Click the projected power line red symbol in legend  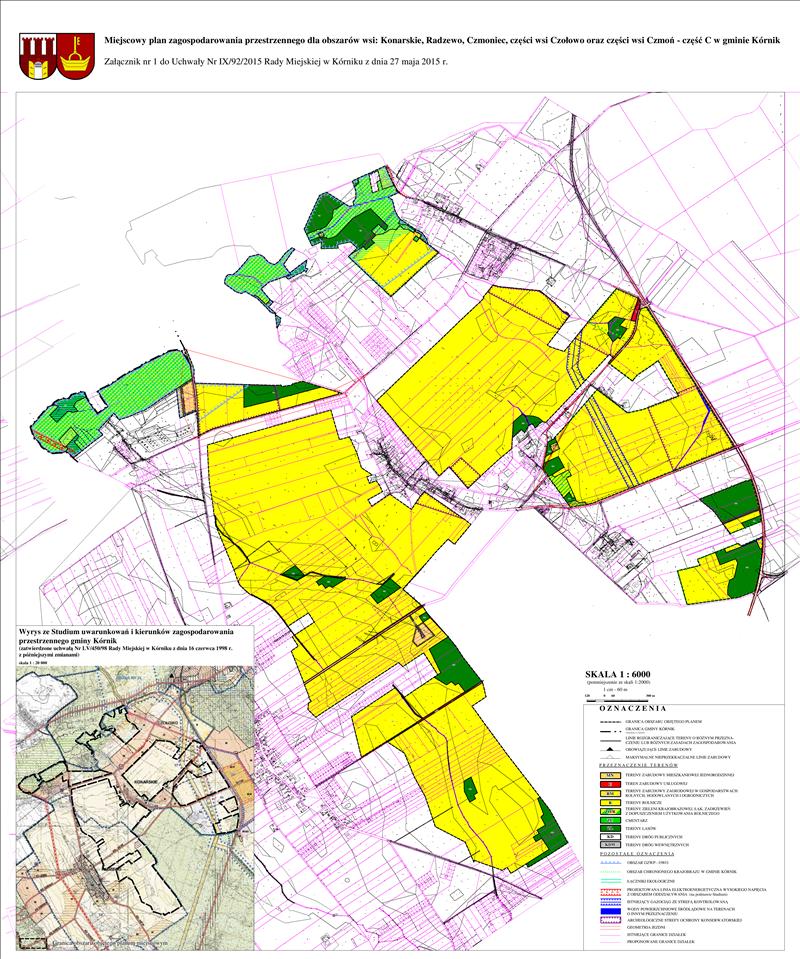point(610,892)
